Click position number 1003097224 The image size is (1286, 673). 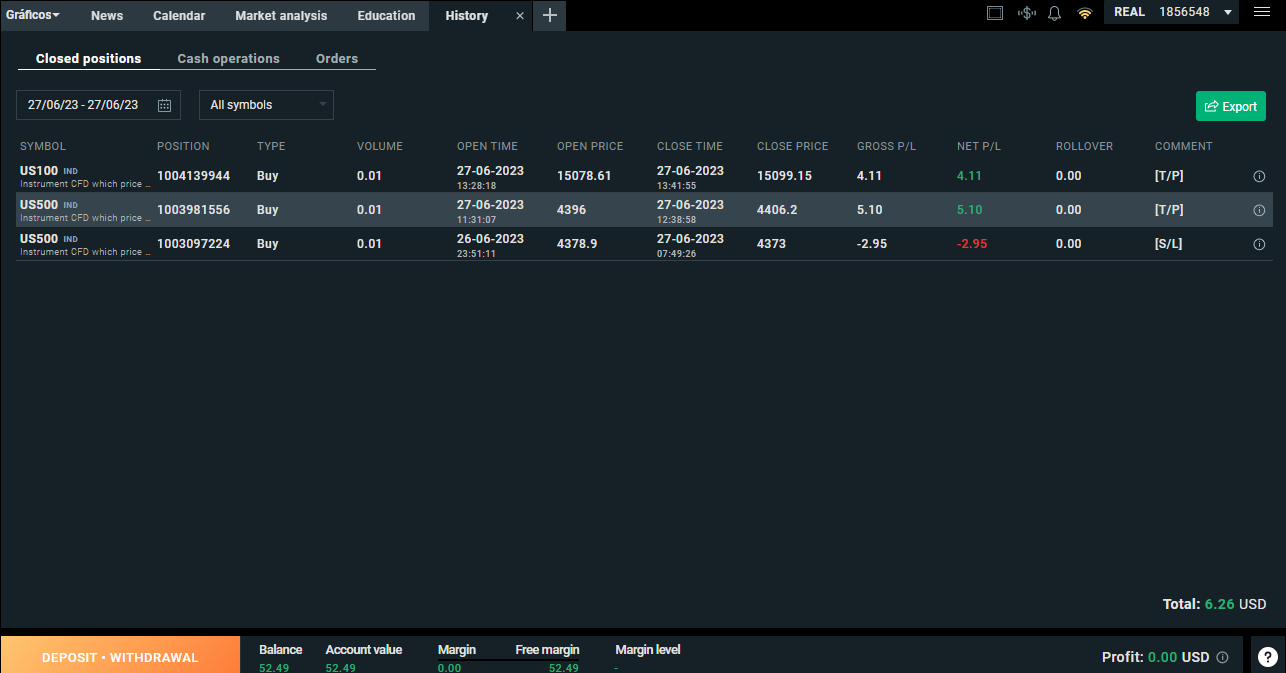[193, 244]
